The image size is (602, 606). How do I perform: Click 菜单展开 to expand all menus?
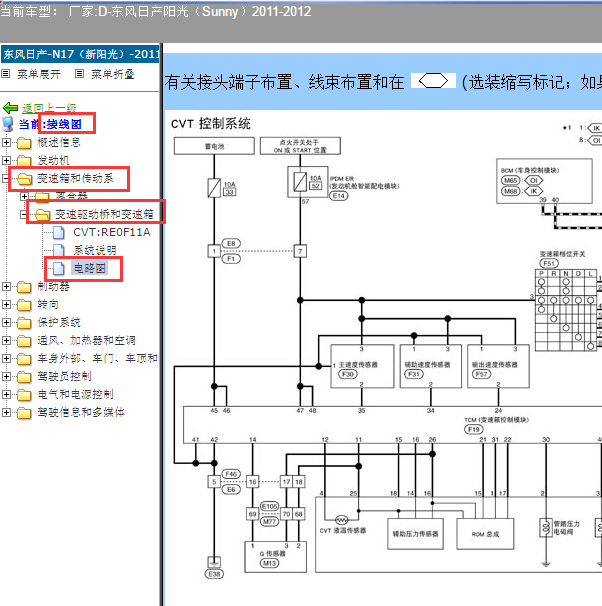coord(39,74)
